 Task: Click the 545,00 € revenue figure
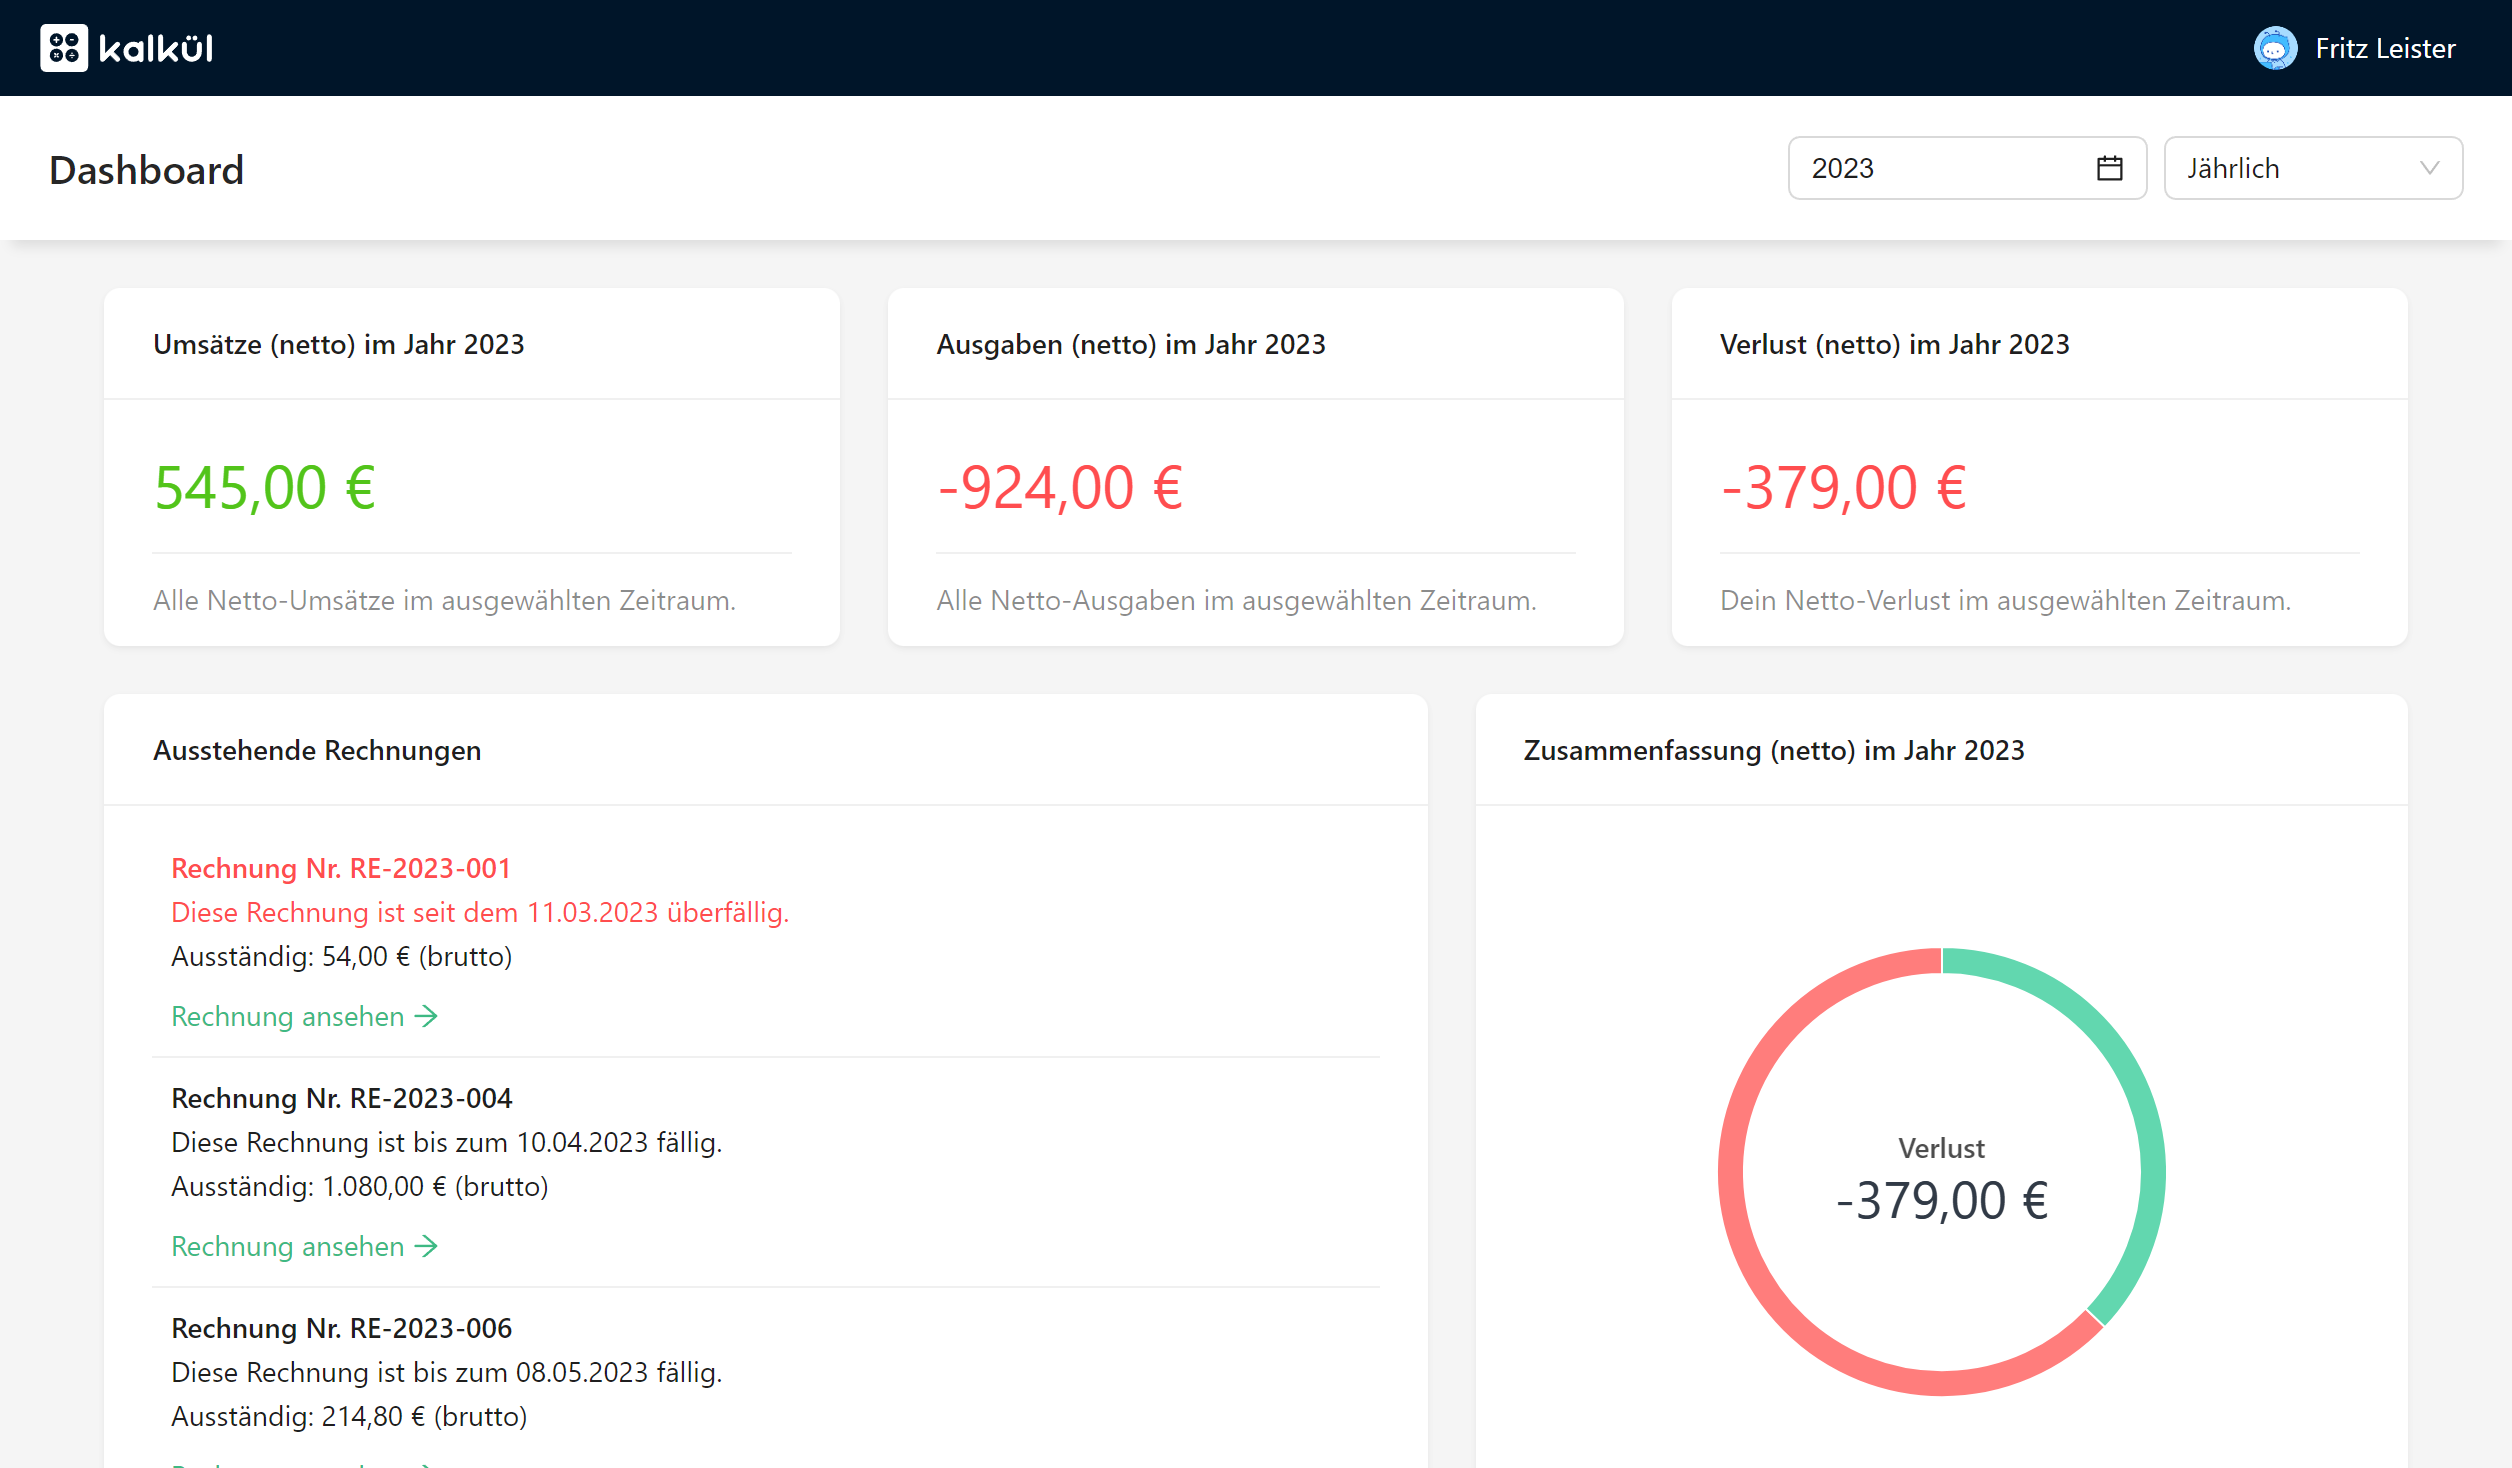coord(265,488)
